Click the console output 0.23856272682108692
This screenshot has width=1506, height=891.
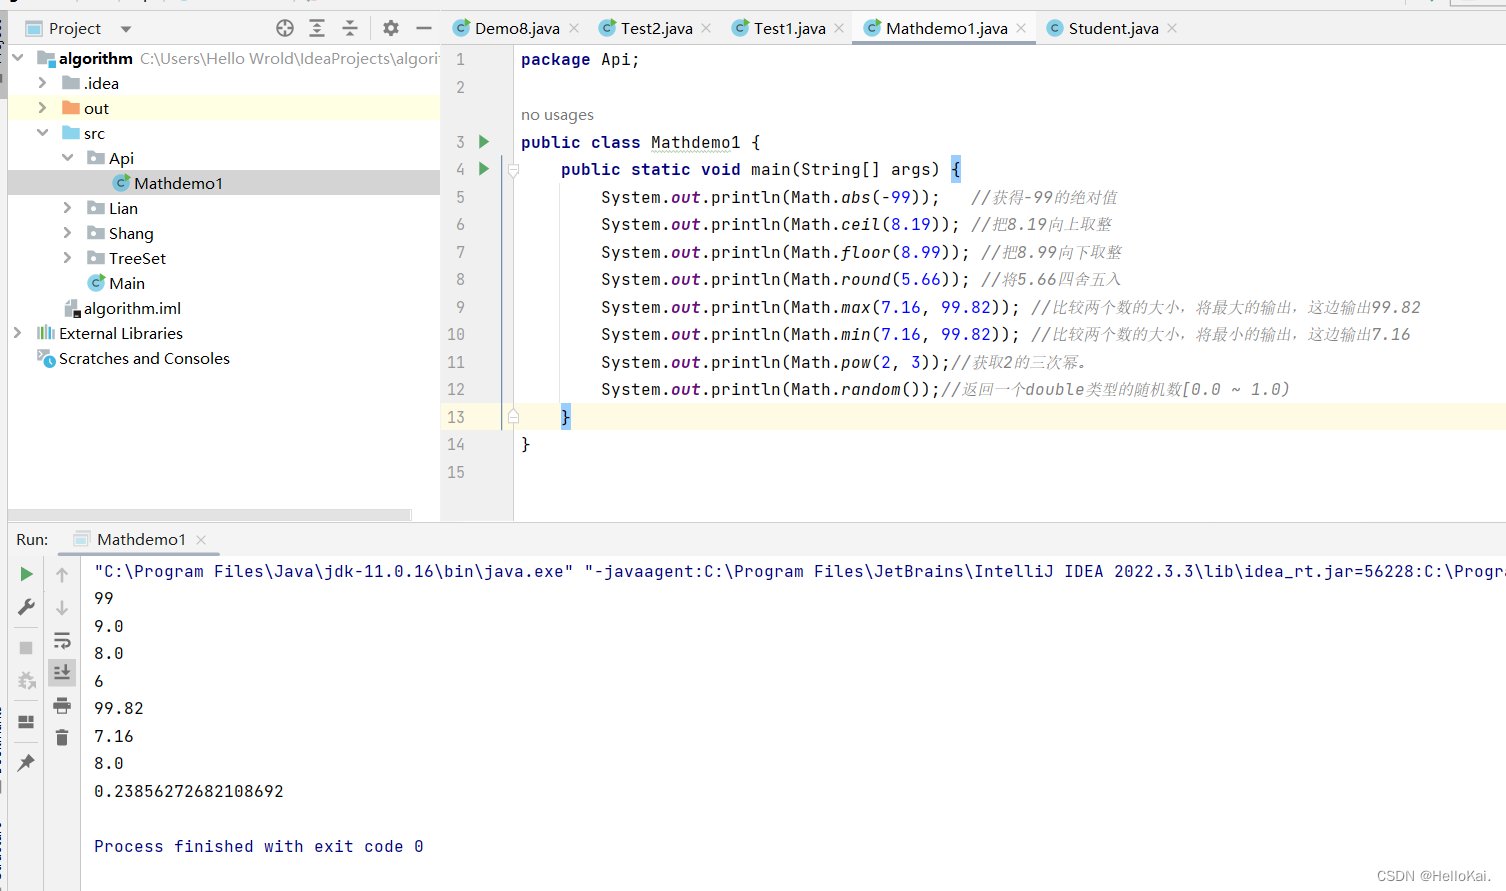pyautogui.click(x=189, y=791)
